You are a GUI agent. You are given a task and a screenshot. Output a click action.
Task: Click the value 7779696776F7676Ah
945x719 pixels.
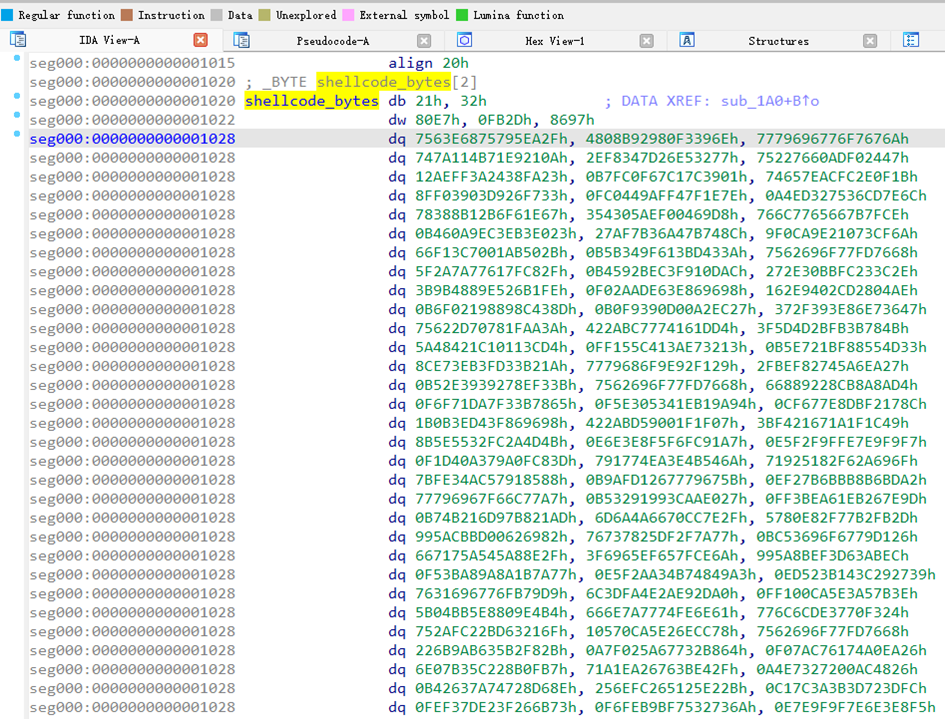tap(833, 139)
